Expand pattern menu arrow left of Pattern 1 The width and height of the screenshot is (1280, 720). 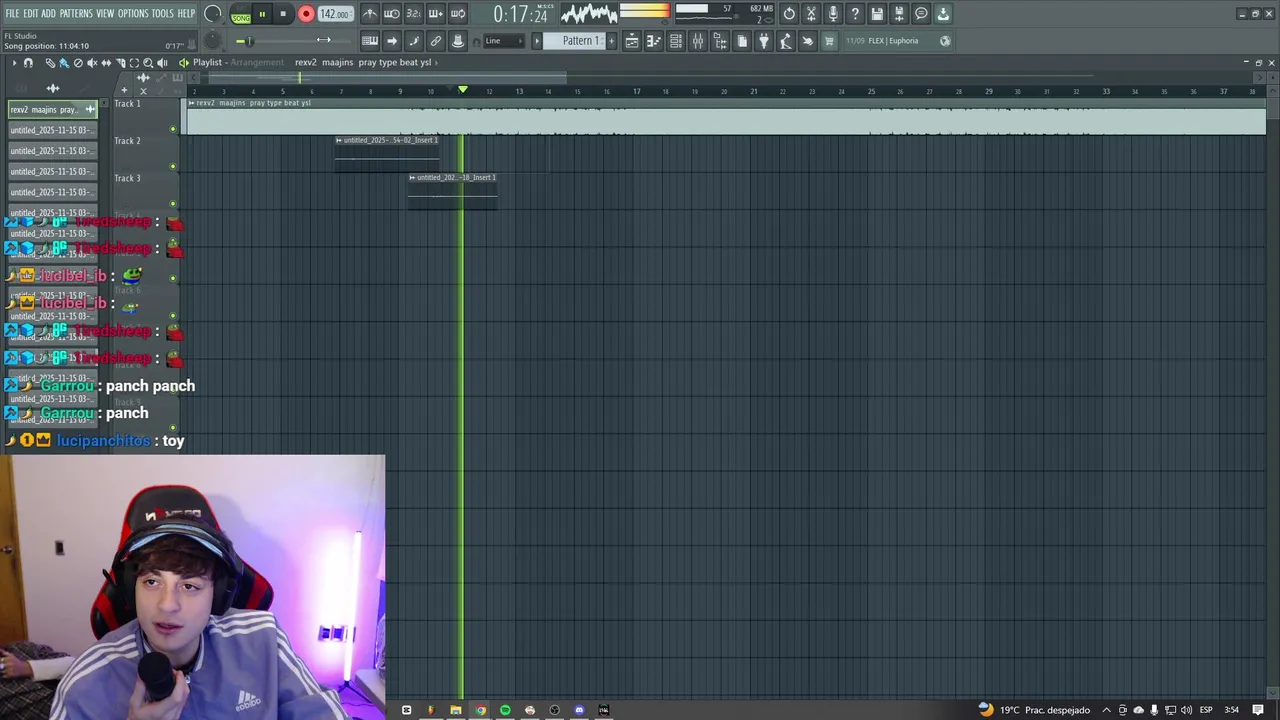click(537, 41)
